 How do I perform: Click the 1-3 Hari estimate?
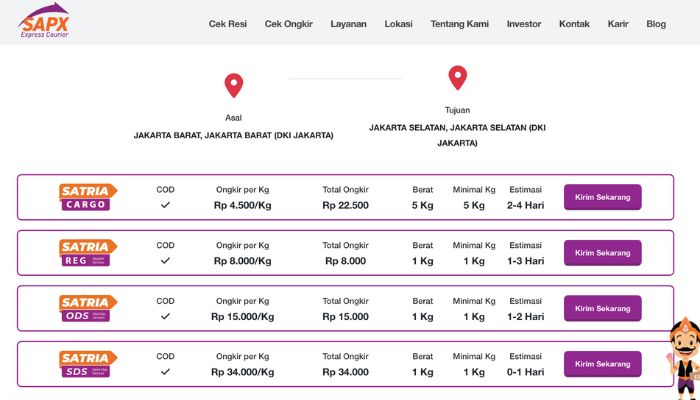(x=525, y=261)
